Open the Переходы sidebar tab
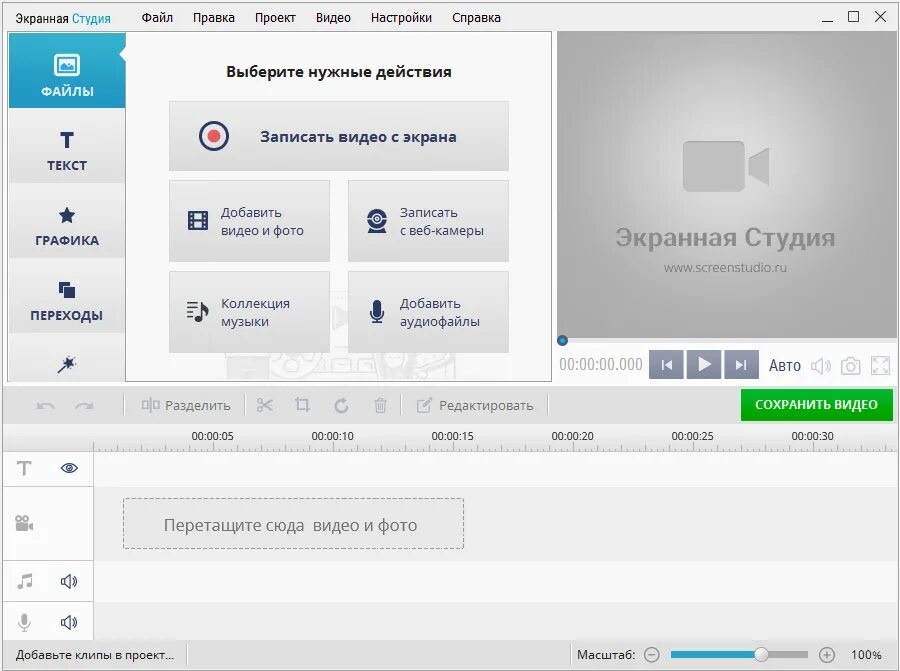 pyautogui.click(x=67, y=296)
